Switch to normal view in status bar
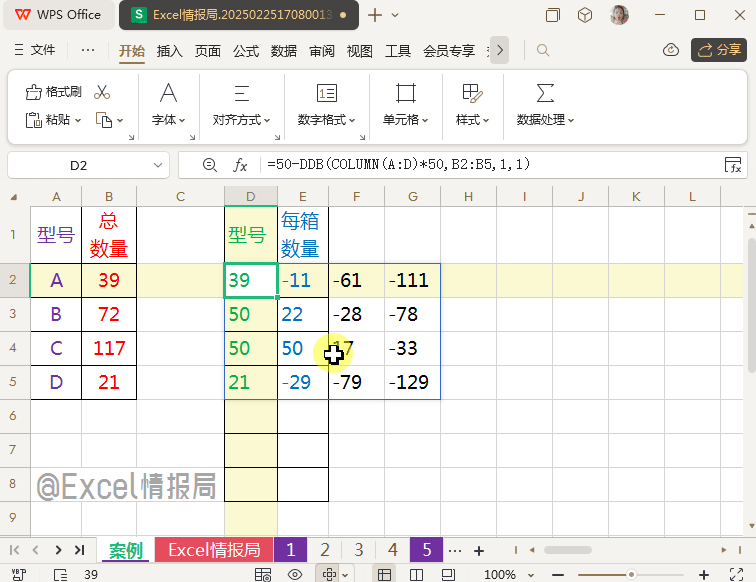Screen dimensions: 756x582 pos(383,575)
